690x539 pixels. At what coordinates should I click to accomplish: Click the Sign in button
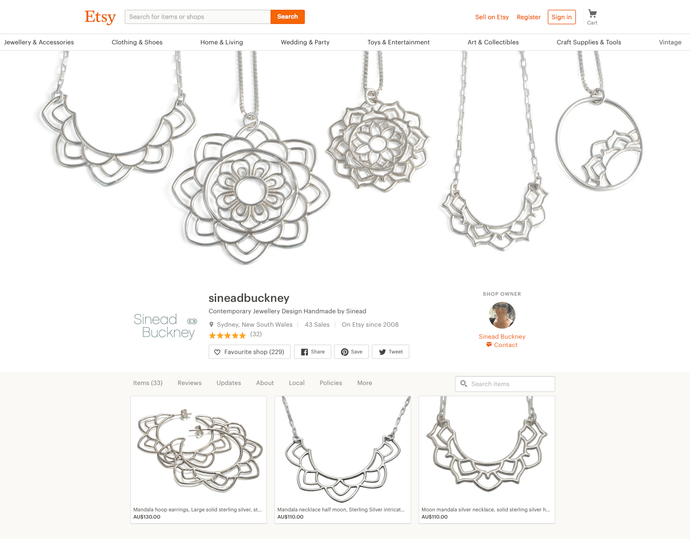coord(562,17)
